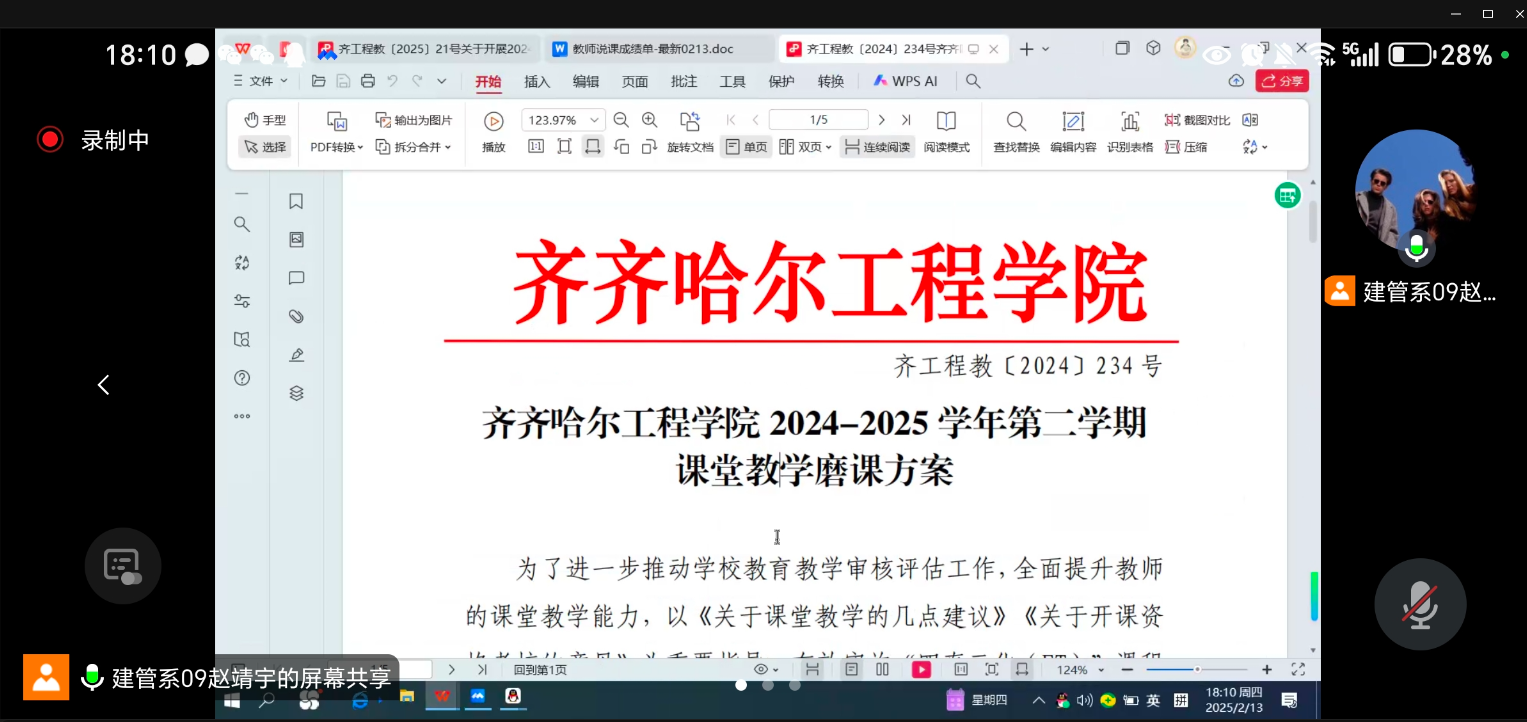1527x722 pixels.
Task: Toggle Continuous Reading (连续阅读) mode
Action: click(877, 147)
